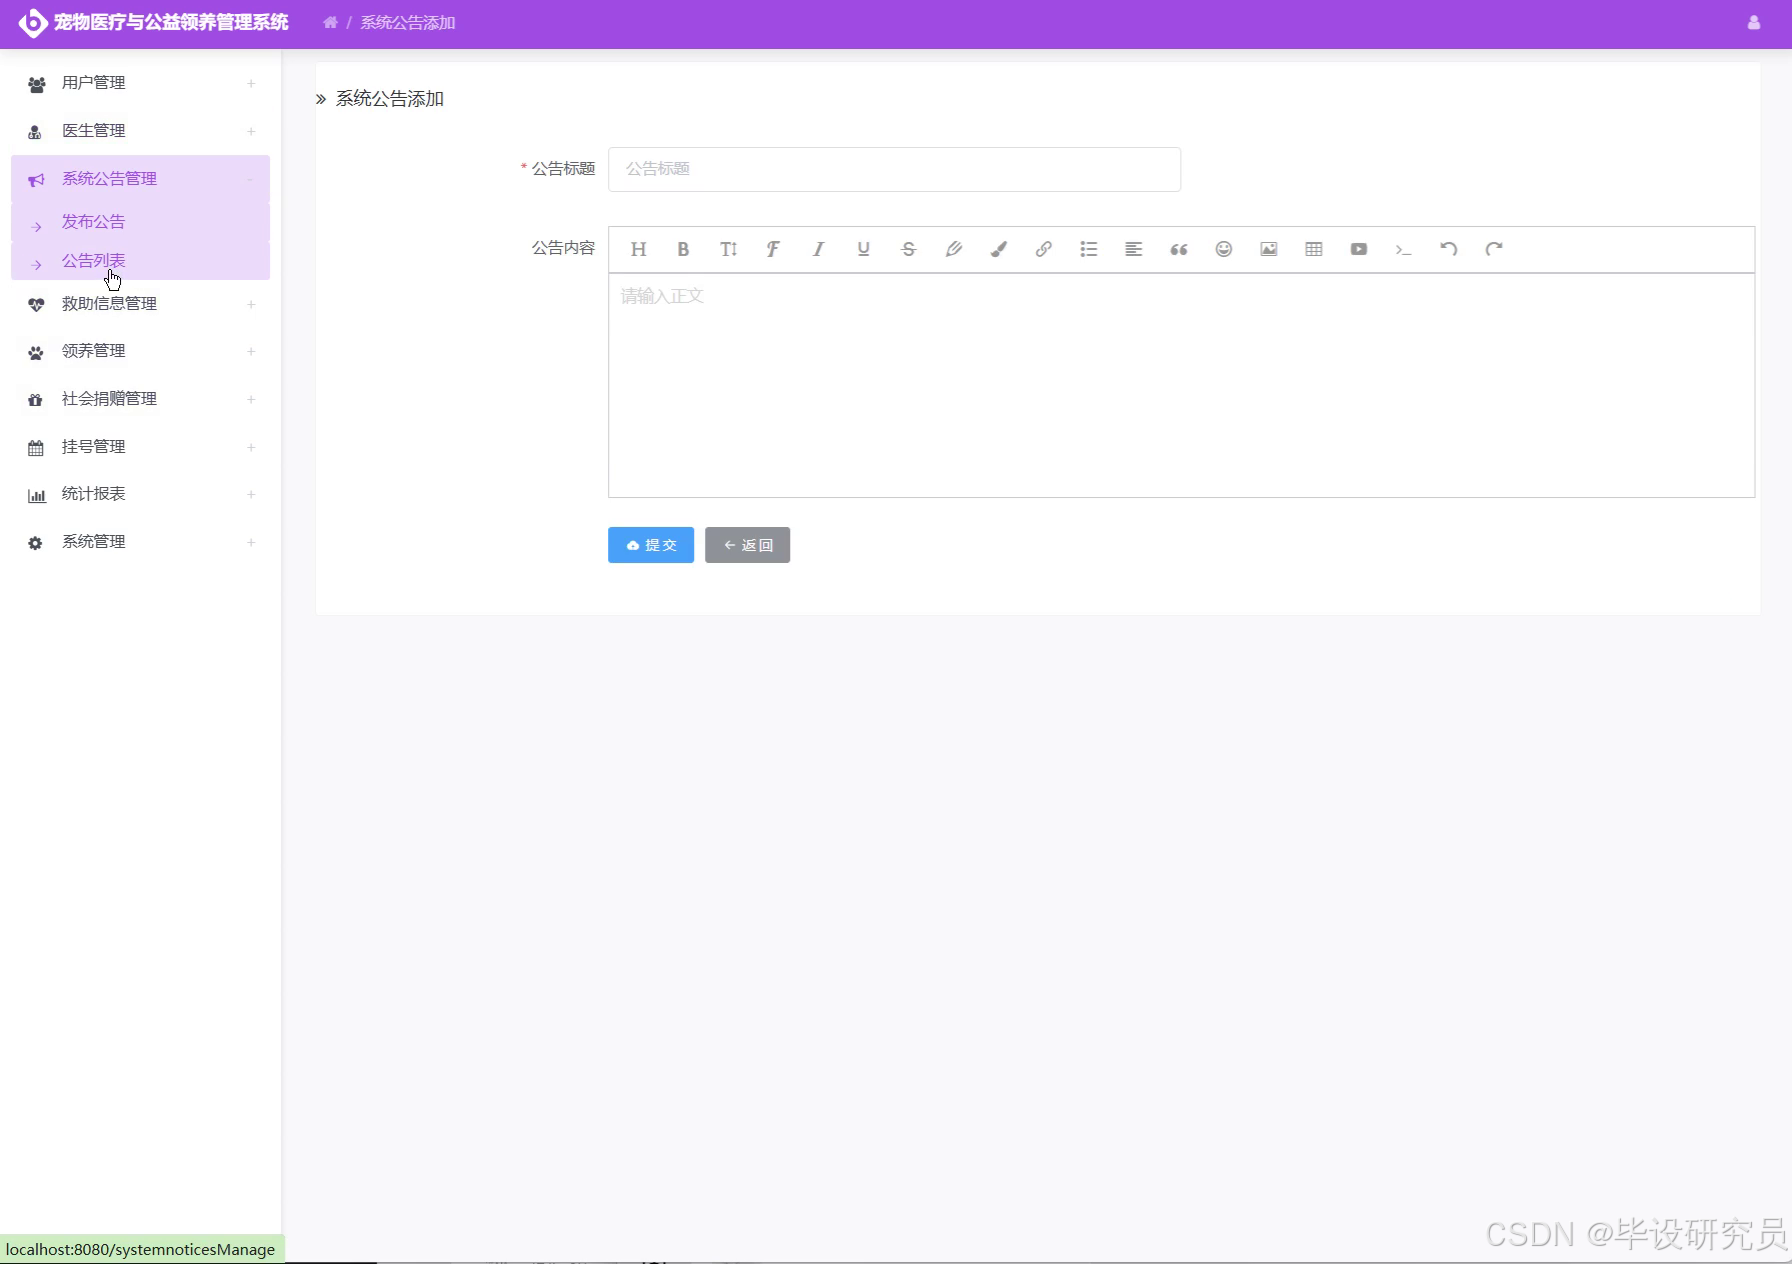Insert a table into the editor

click(x=1313, y=249)
